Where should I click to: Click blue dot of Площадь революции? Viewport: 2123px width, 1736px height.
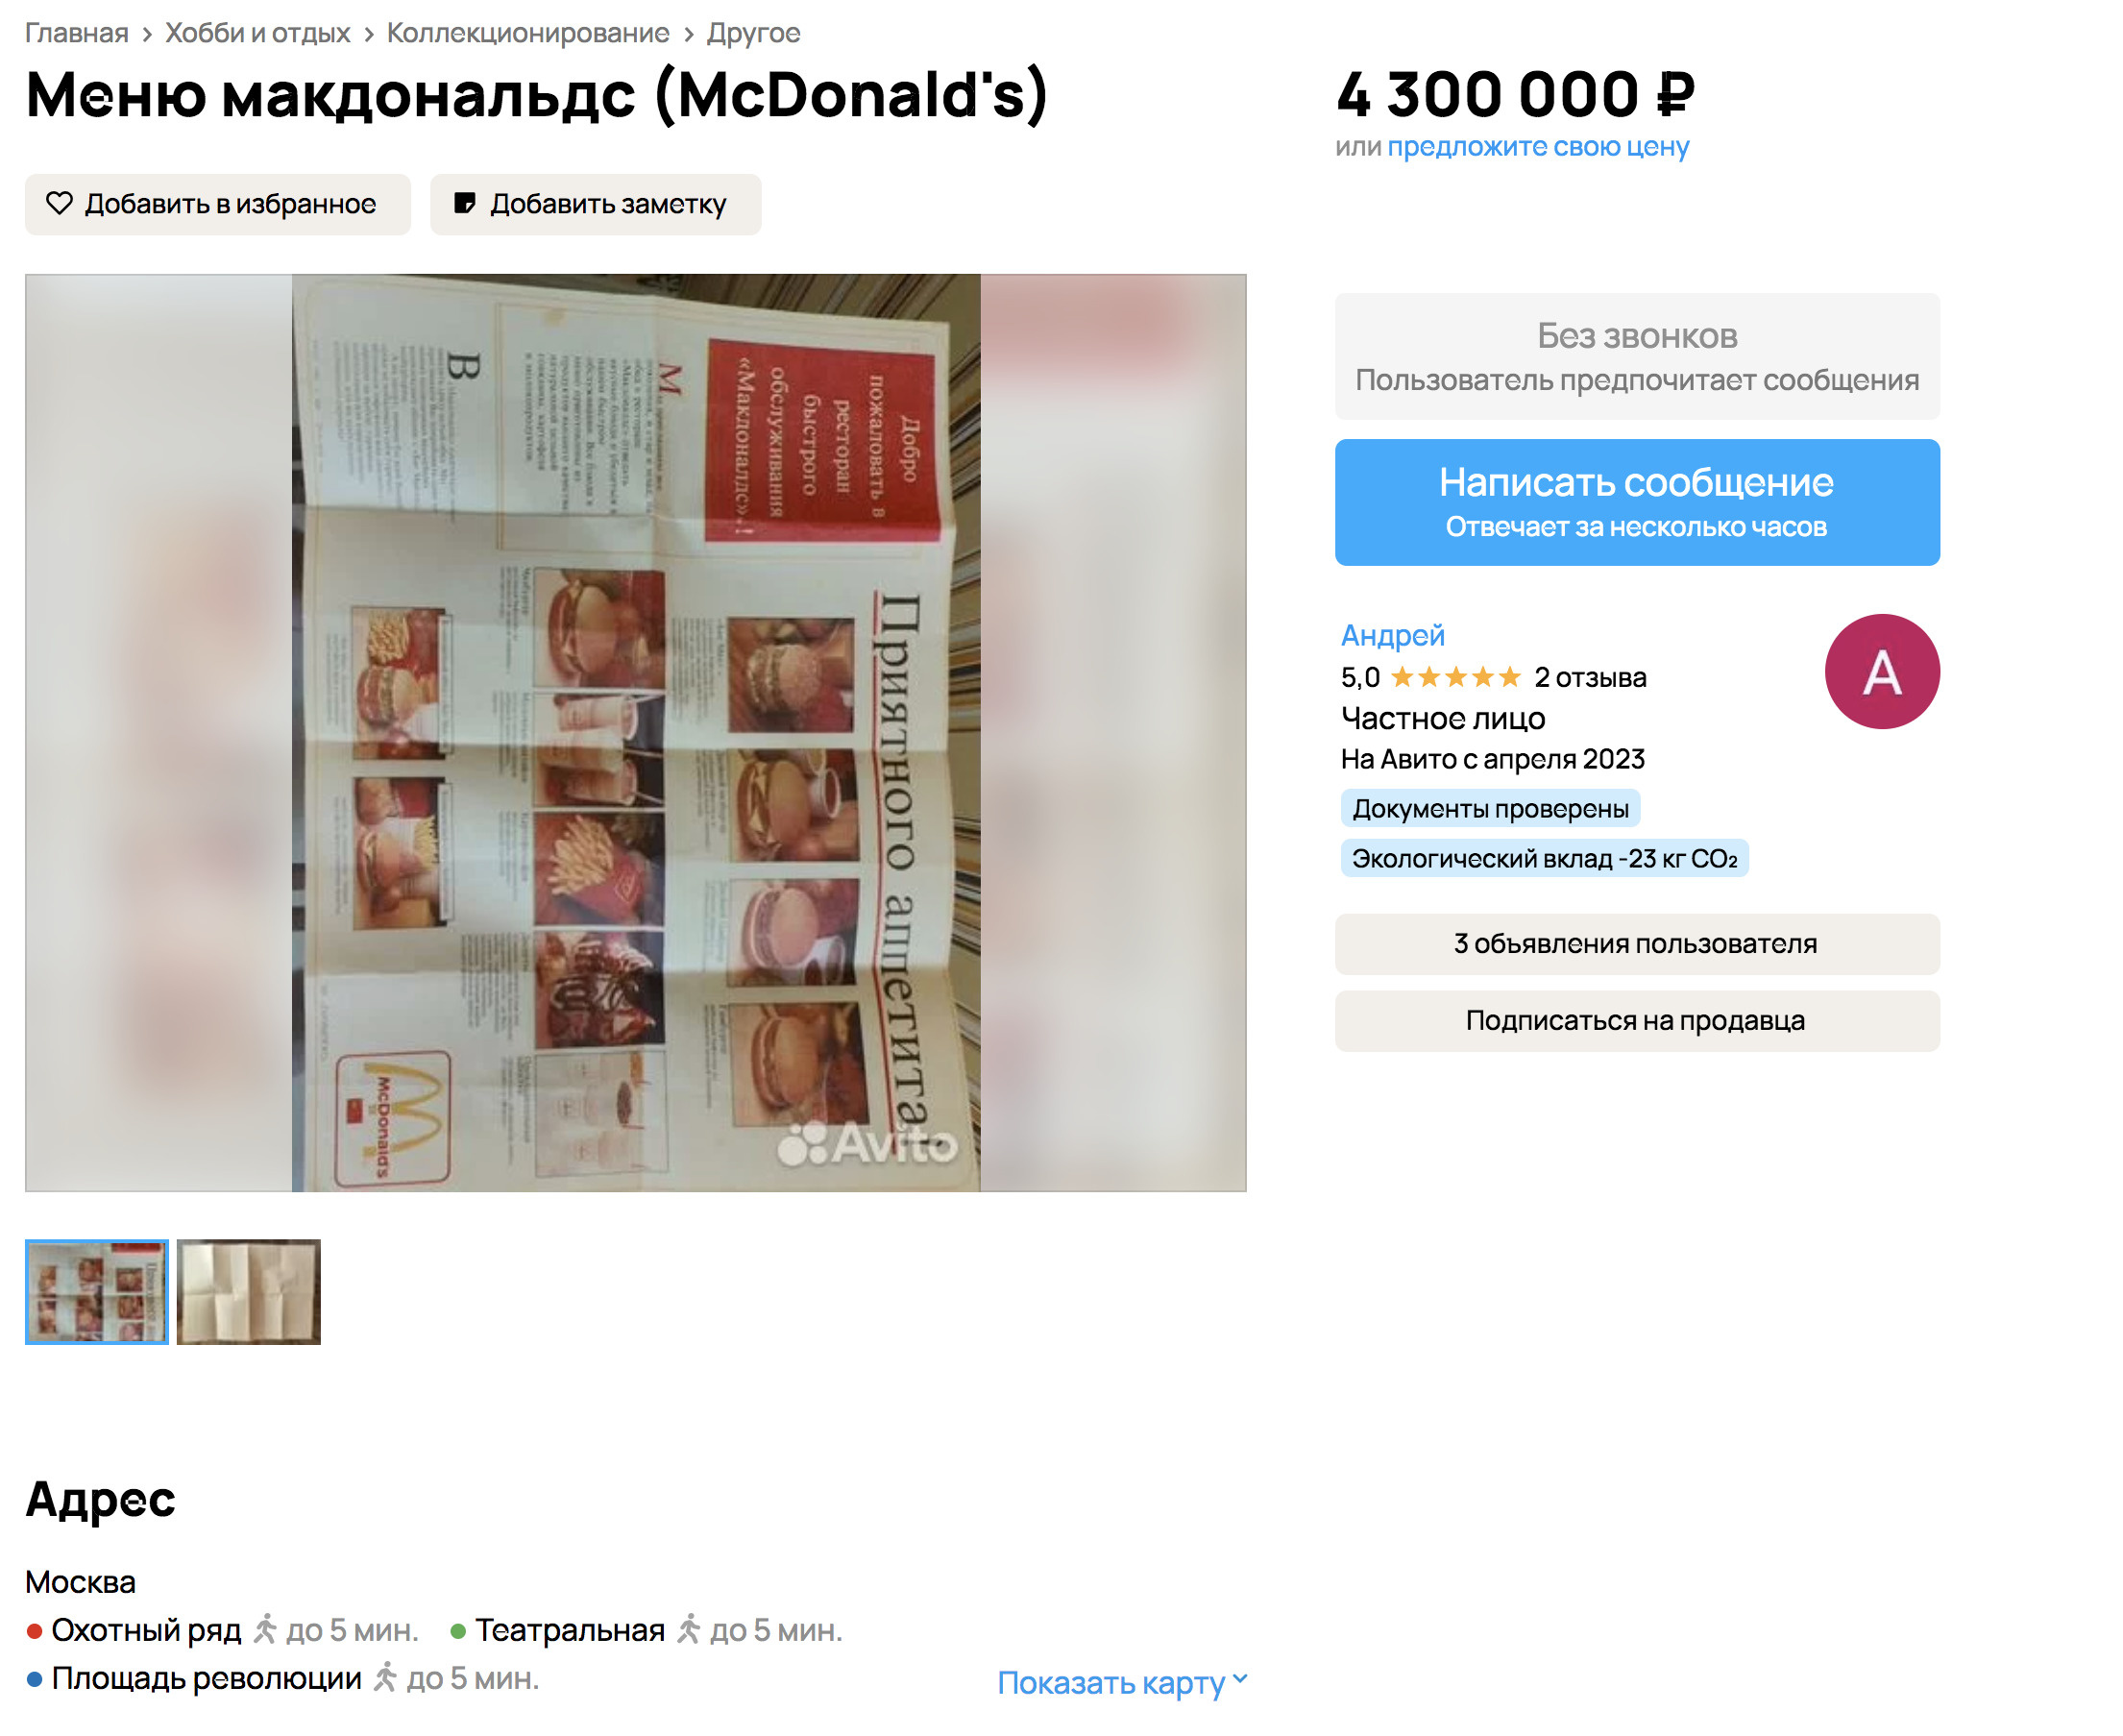(x=35, y=1680)
